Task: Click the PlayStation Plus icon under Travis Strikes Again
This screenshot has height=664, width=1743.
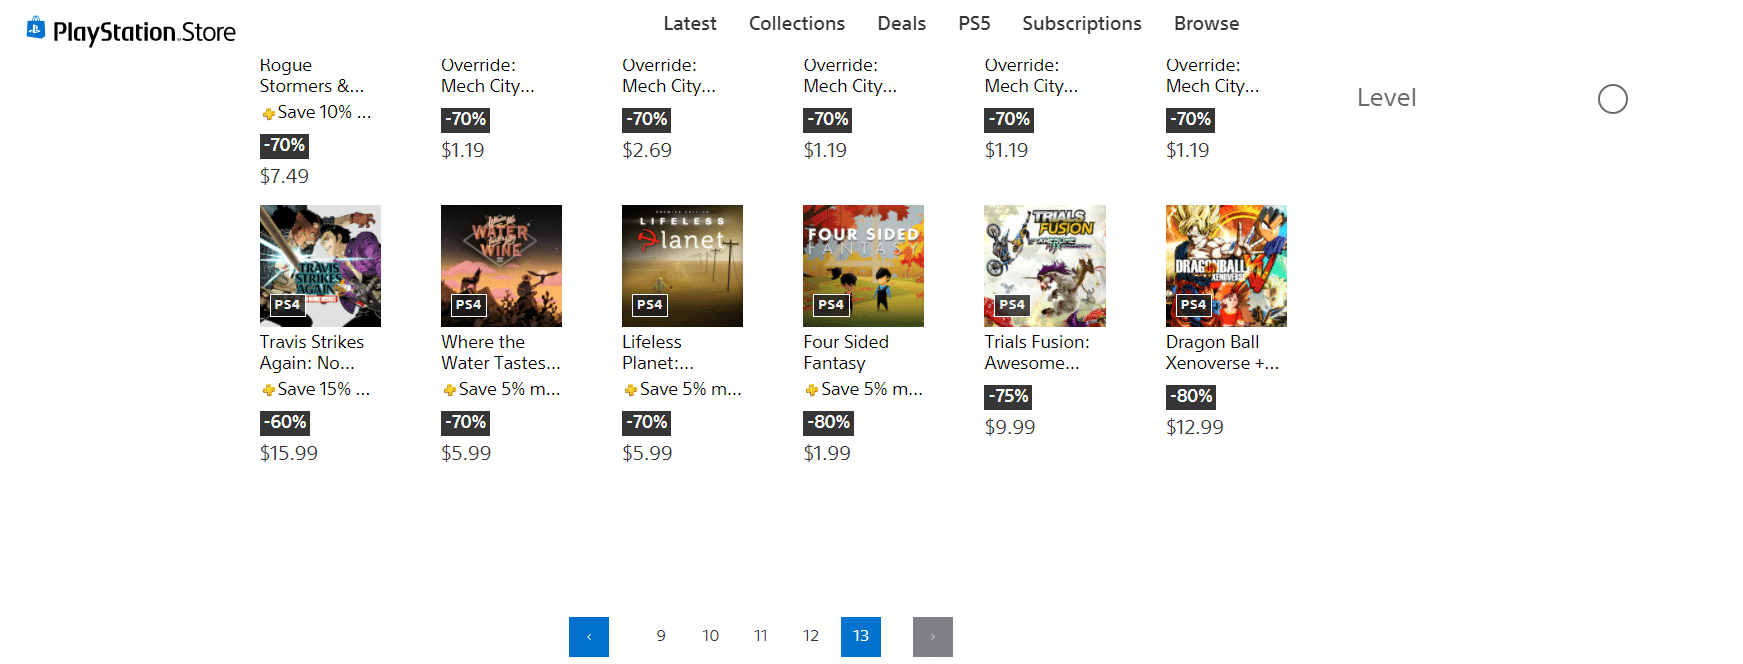Action: (268, 390)
